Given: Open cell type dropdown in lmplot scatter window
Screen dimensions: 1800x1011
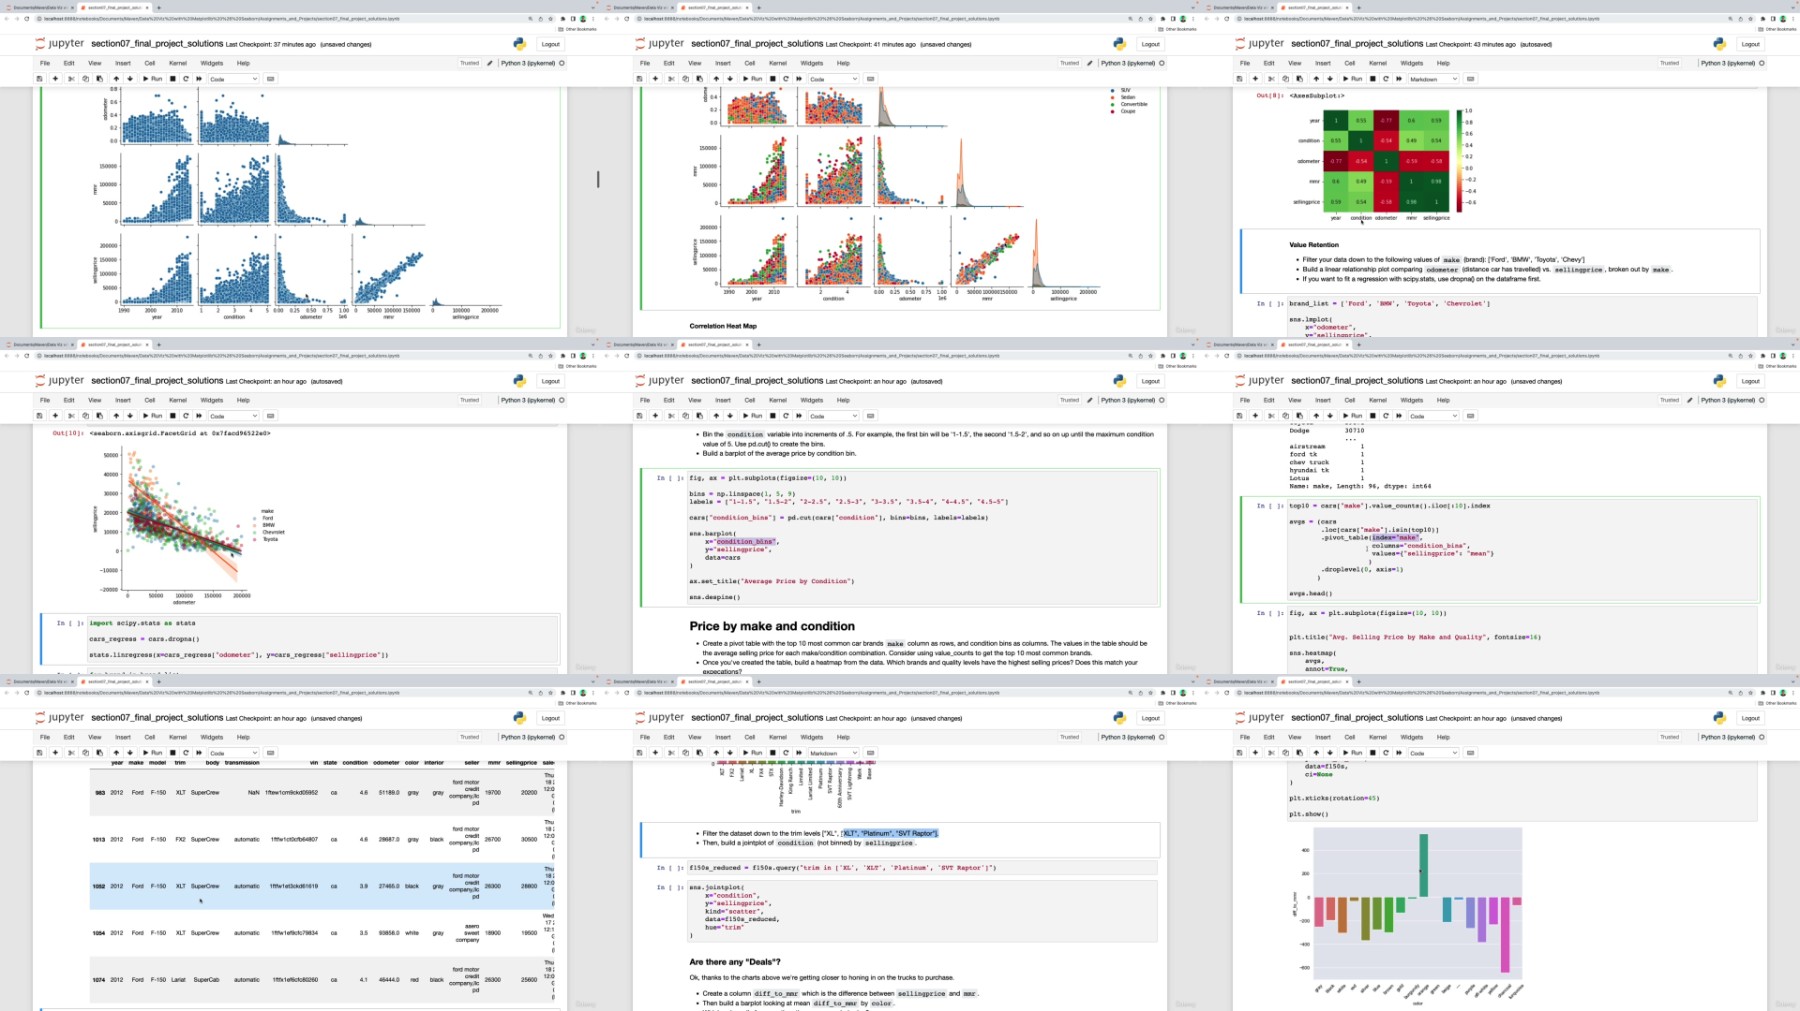Looking at the screenshot, I should pyautogui.click(x=232, y=416).
